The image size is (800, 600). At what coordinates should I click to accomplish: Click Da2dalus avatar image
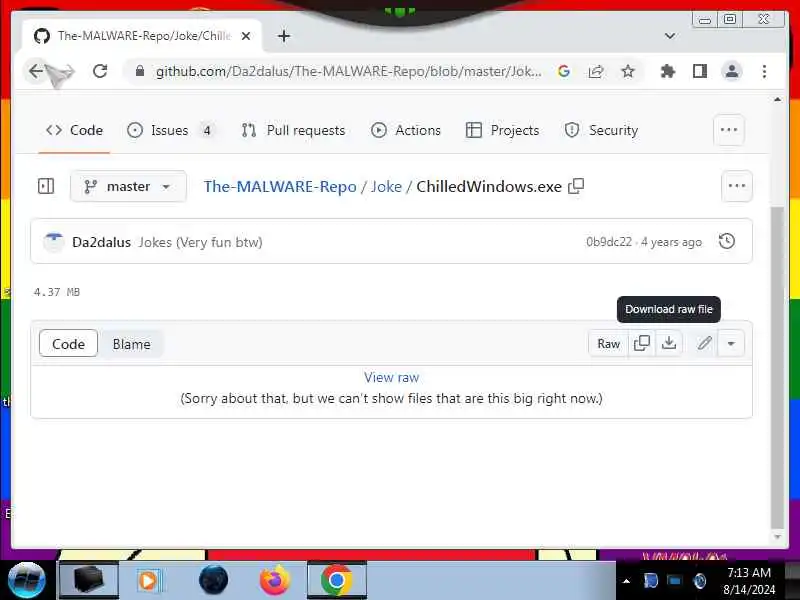[x=53, y=242]
